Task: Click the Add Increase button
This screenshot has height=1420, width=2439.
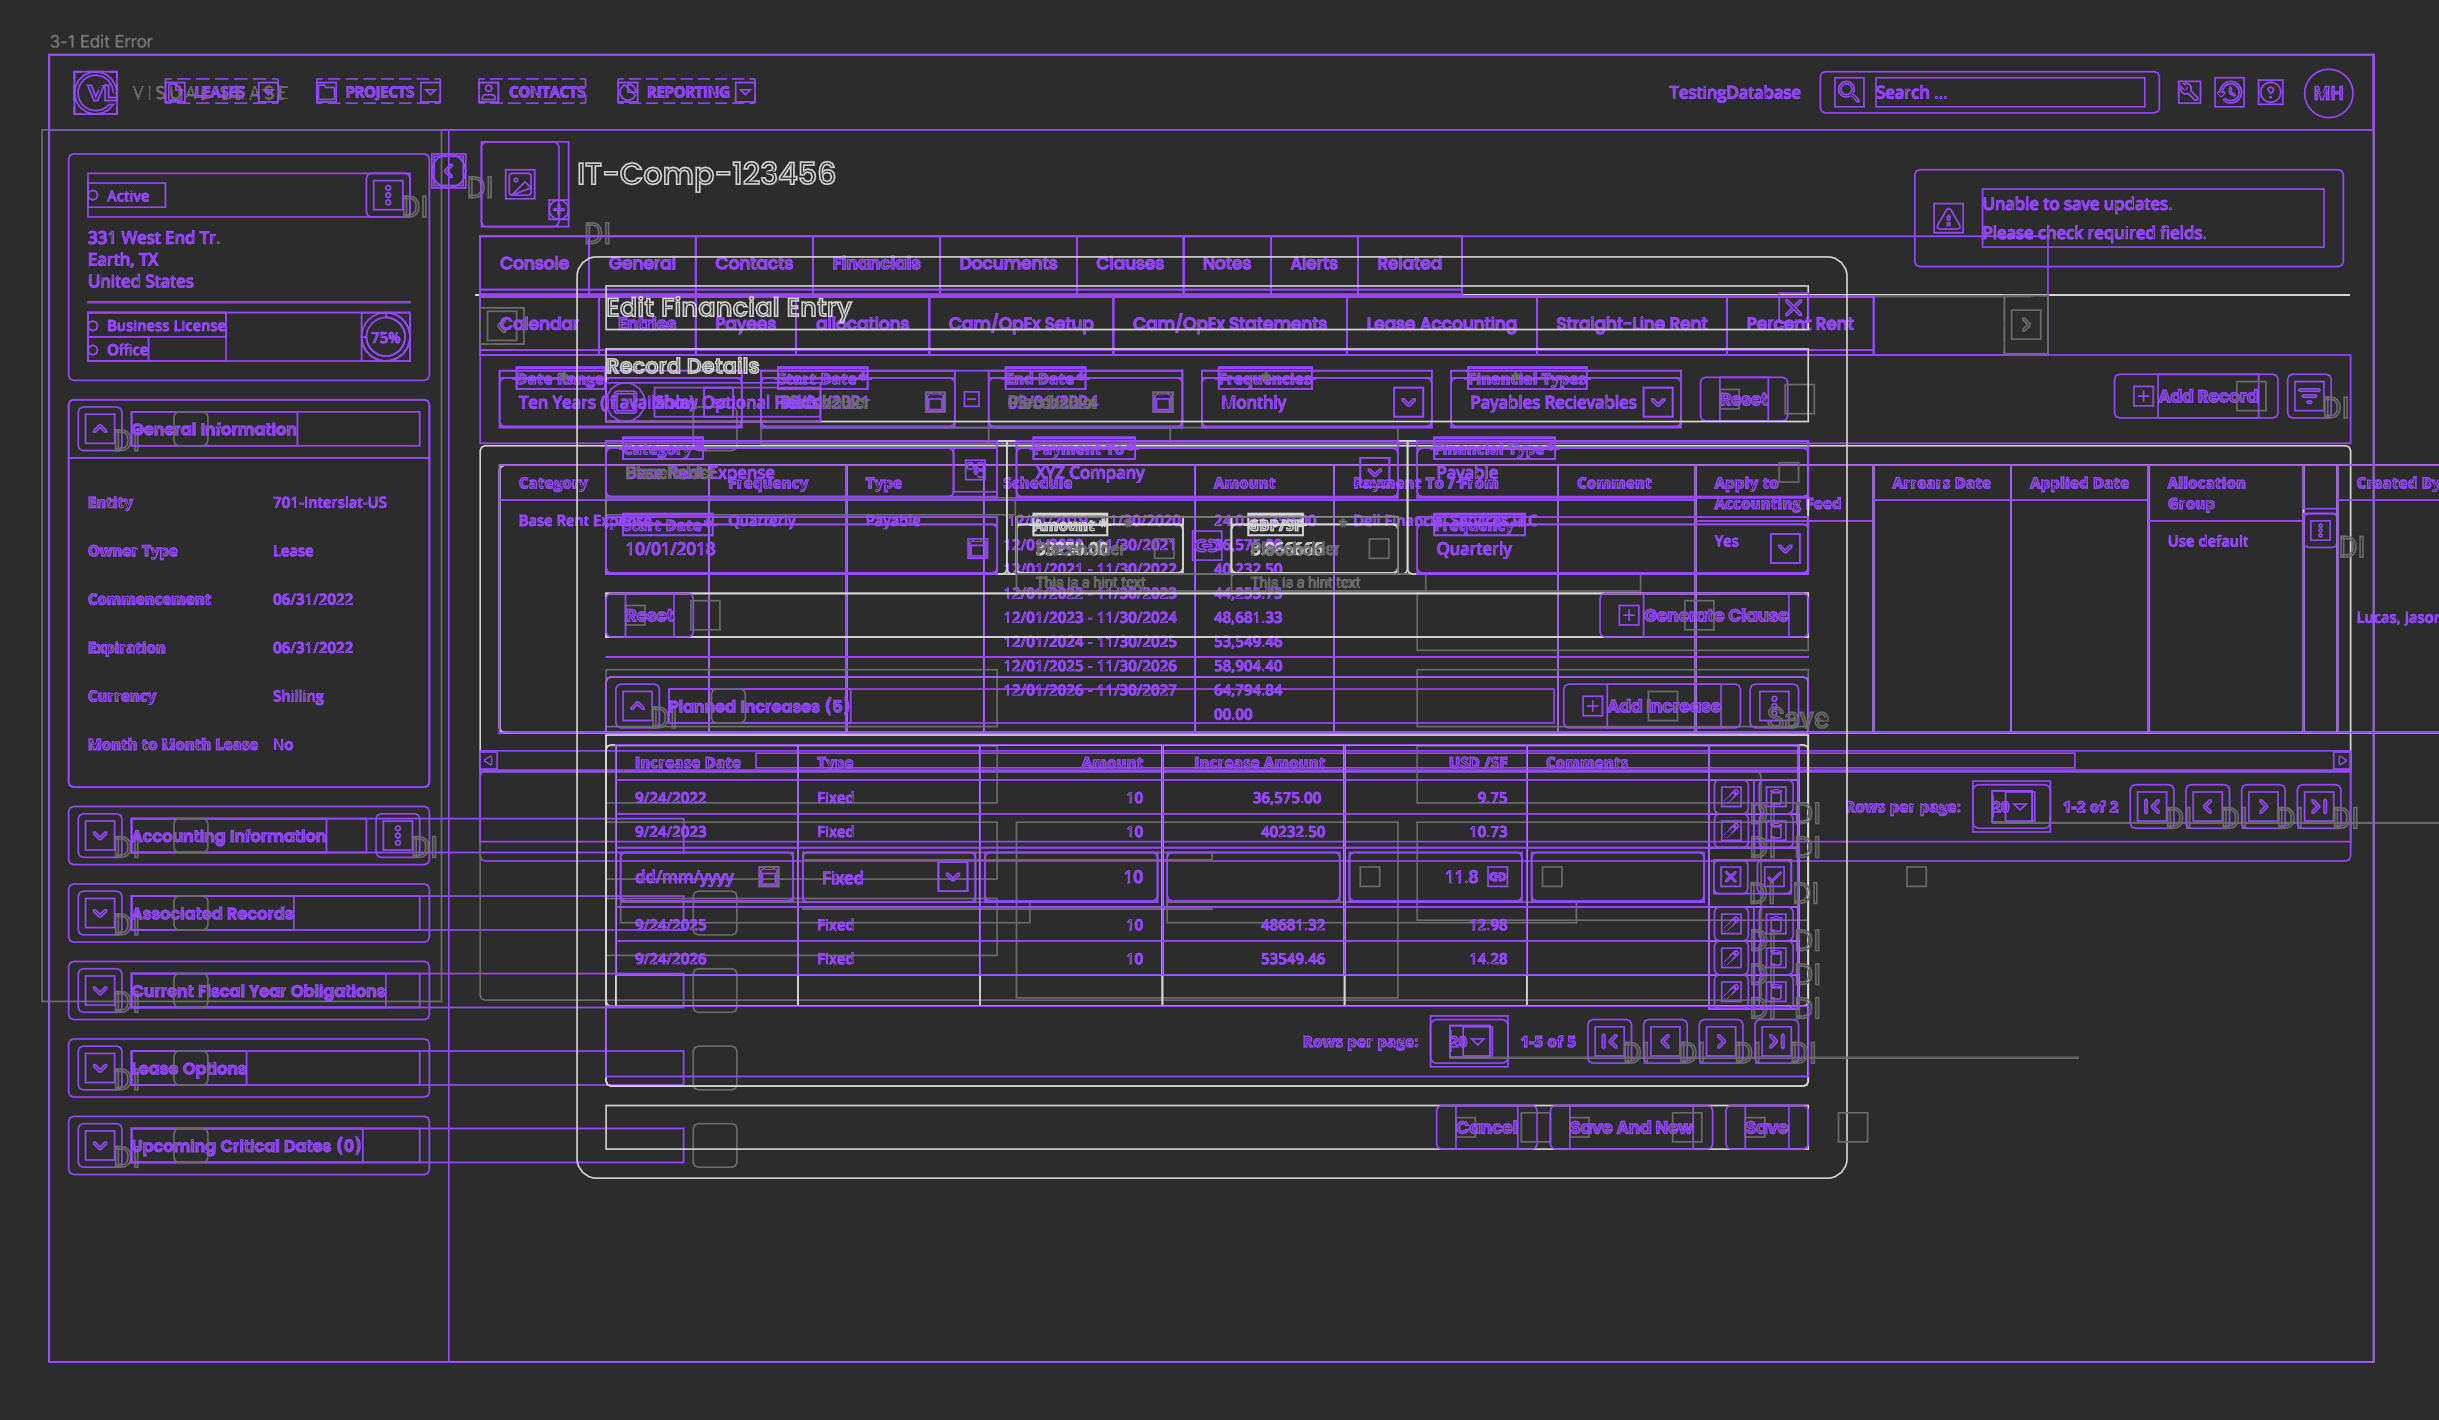Action: pos(1652,706)
